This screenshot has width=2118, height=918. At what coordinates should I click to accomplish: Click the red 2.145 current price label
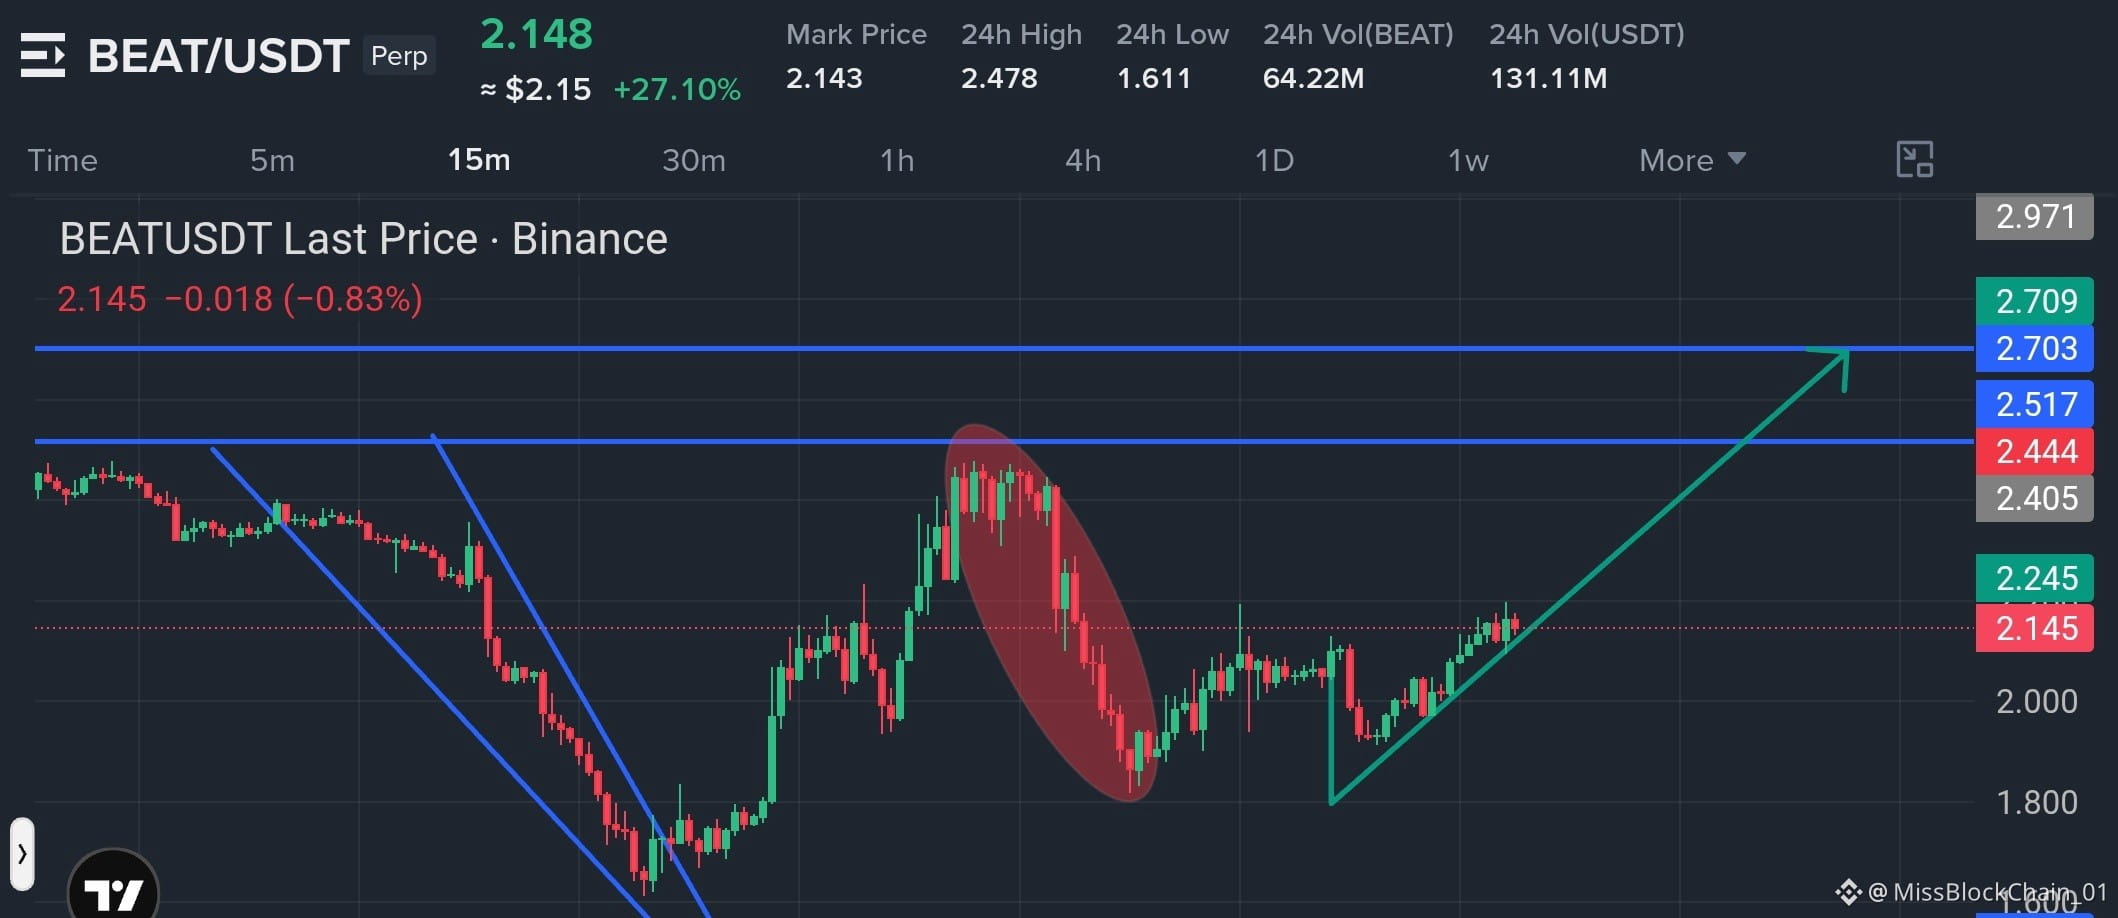click(x=2035, y=628)
